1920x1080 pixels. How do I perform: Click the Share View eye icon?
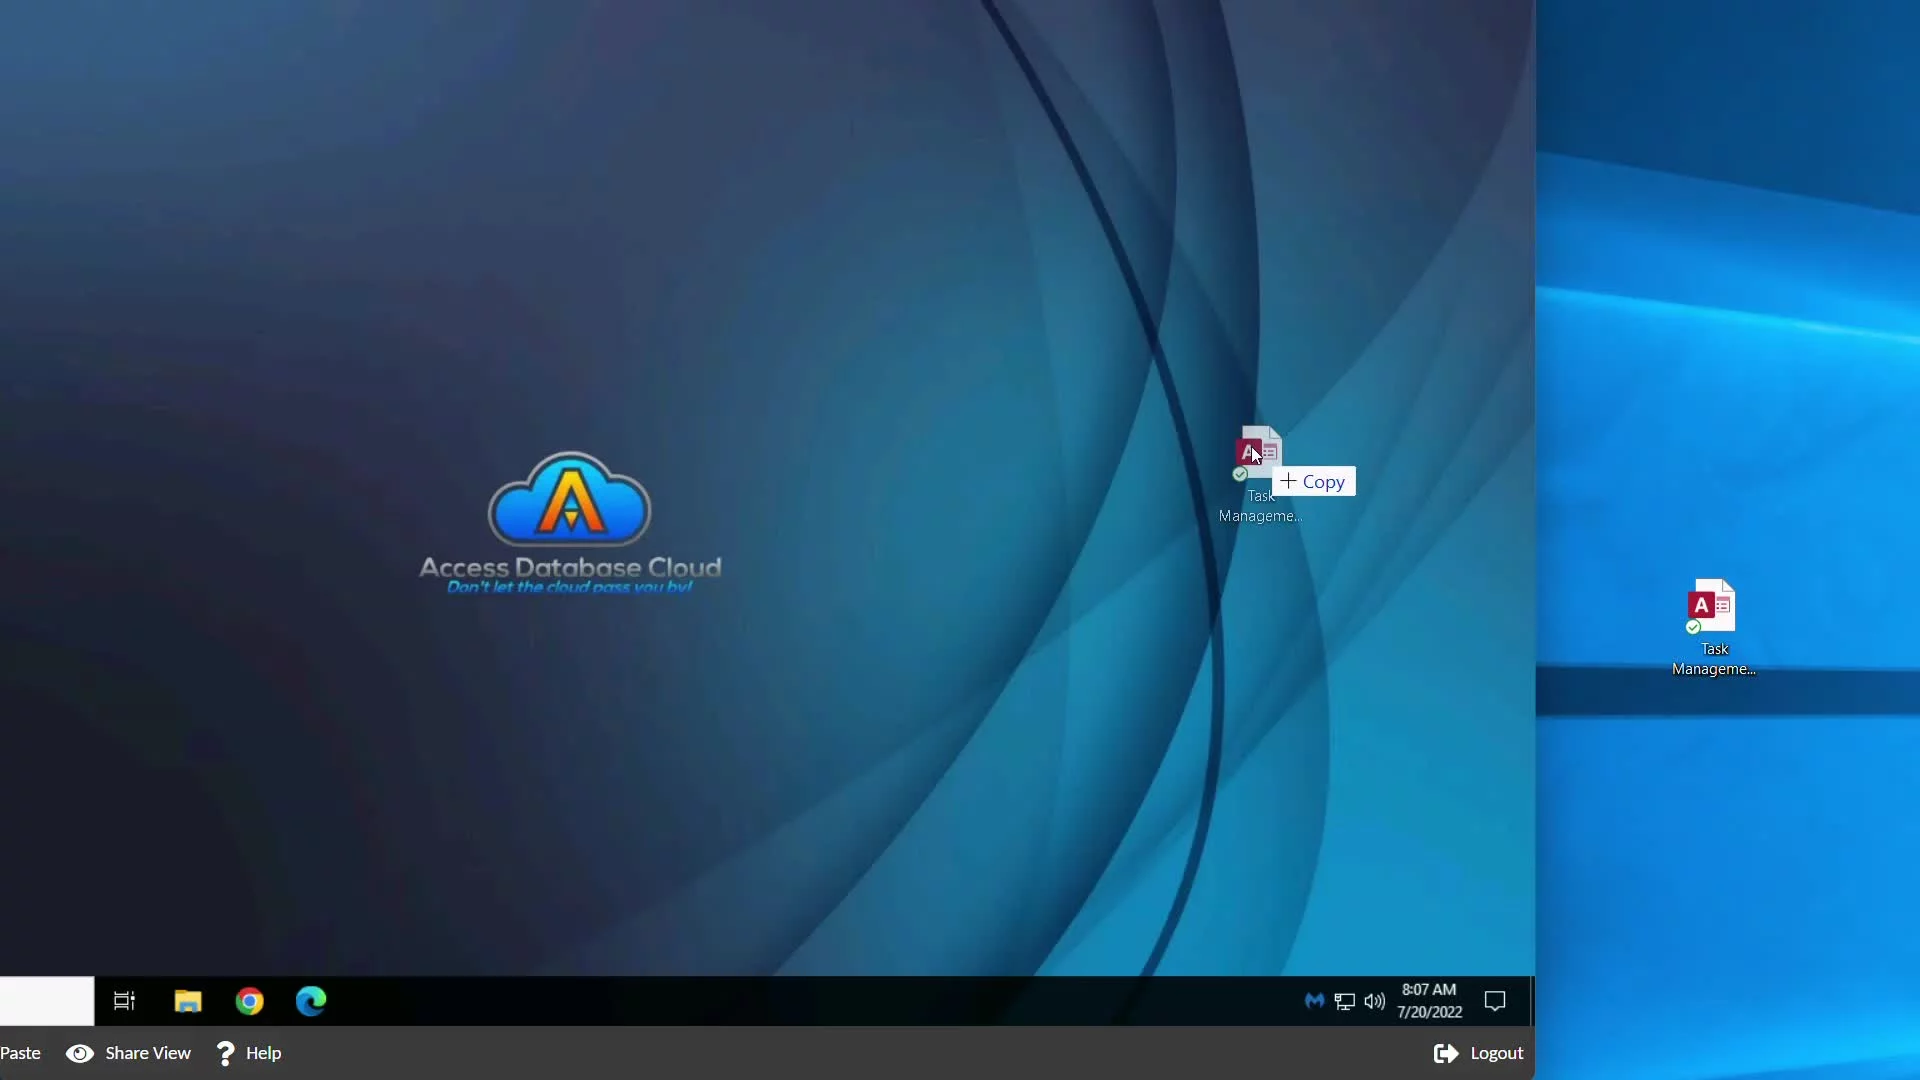80,1053
